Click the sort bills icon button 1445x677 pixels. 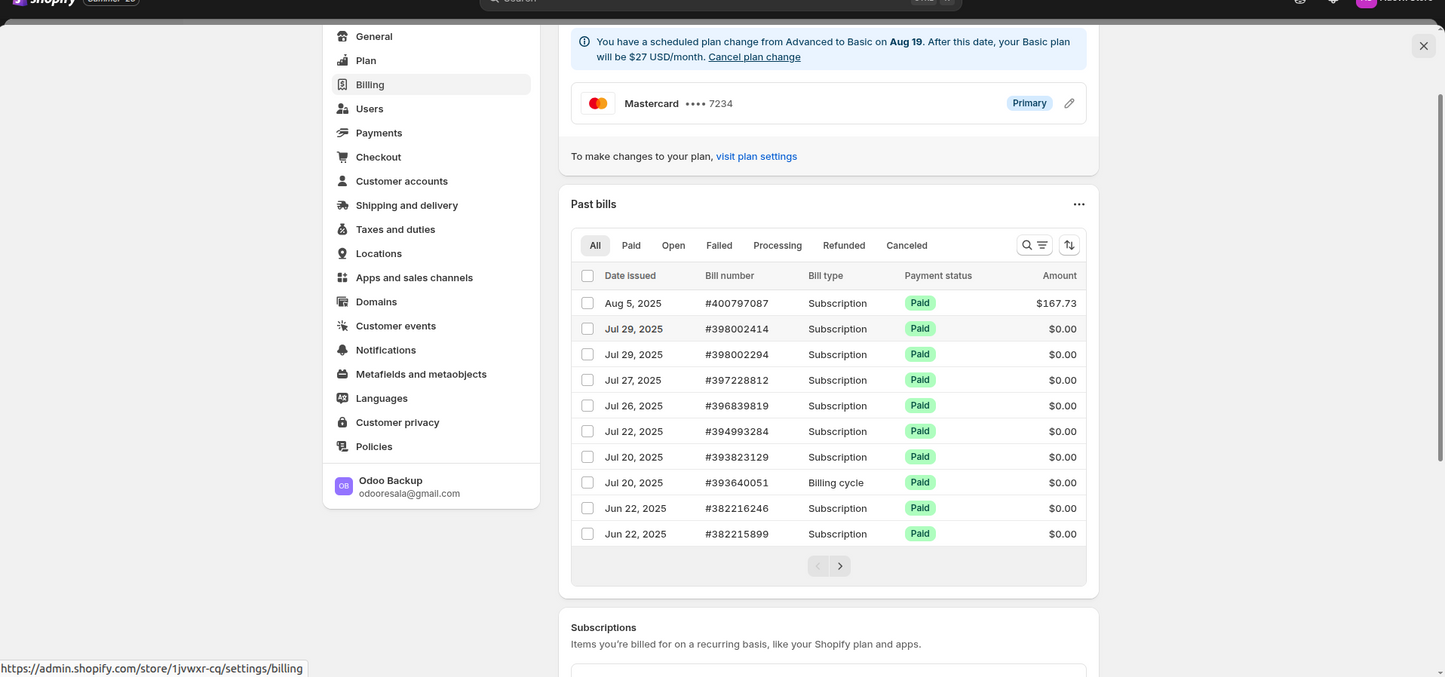point(1069,245)
